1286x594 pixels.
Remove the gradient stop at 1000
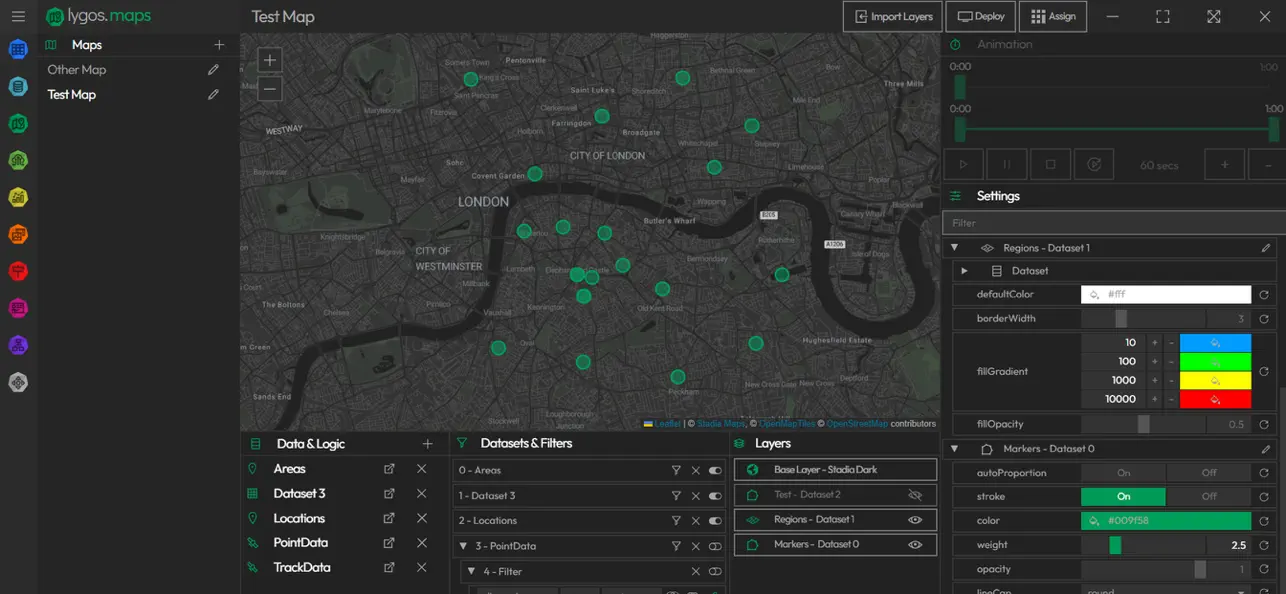(1171, 380)
